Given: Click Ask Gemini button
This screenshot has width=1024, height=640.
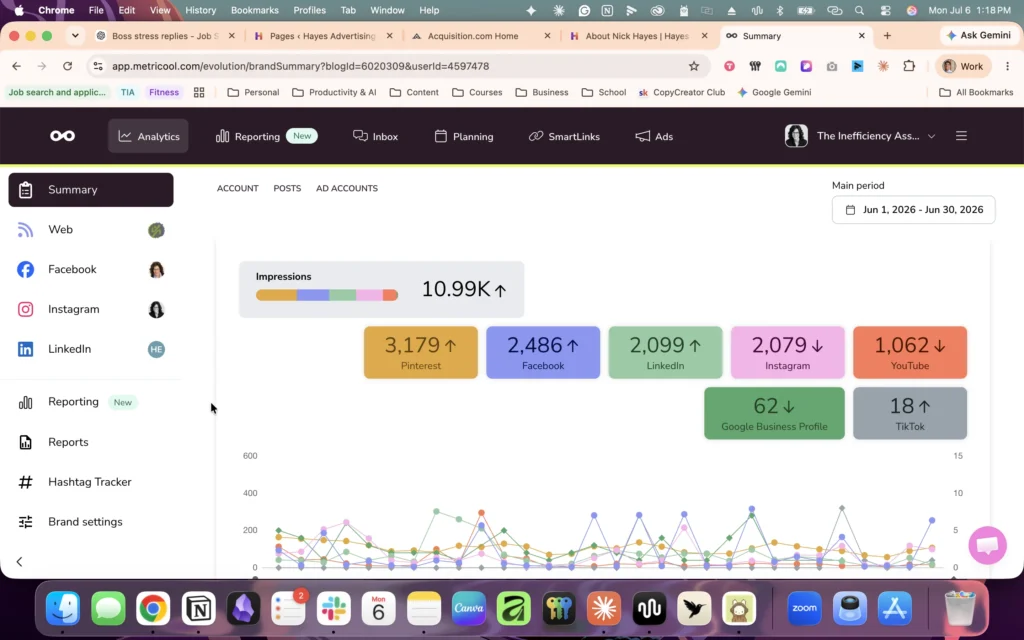Looking at the screenshot, I should pyautogui.click(x=979, y=35).
